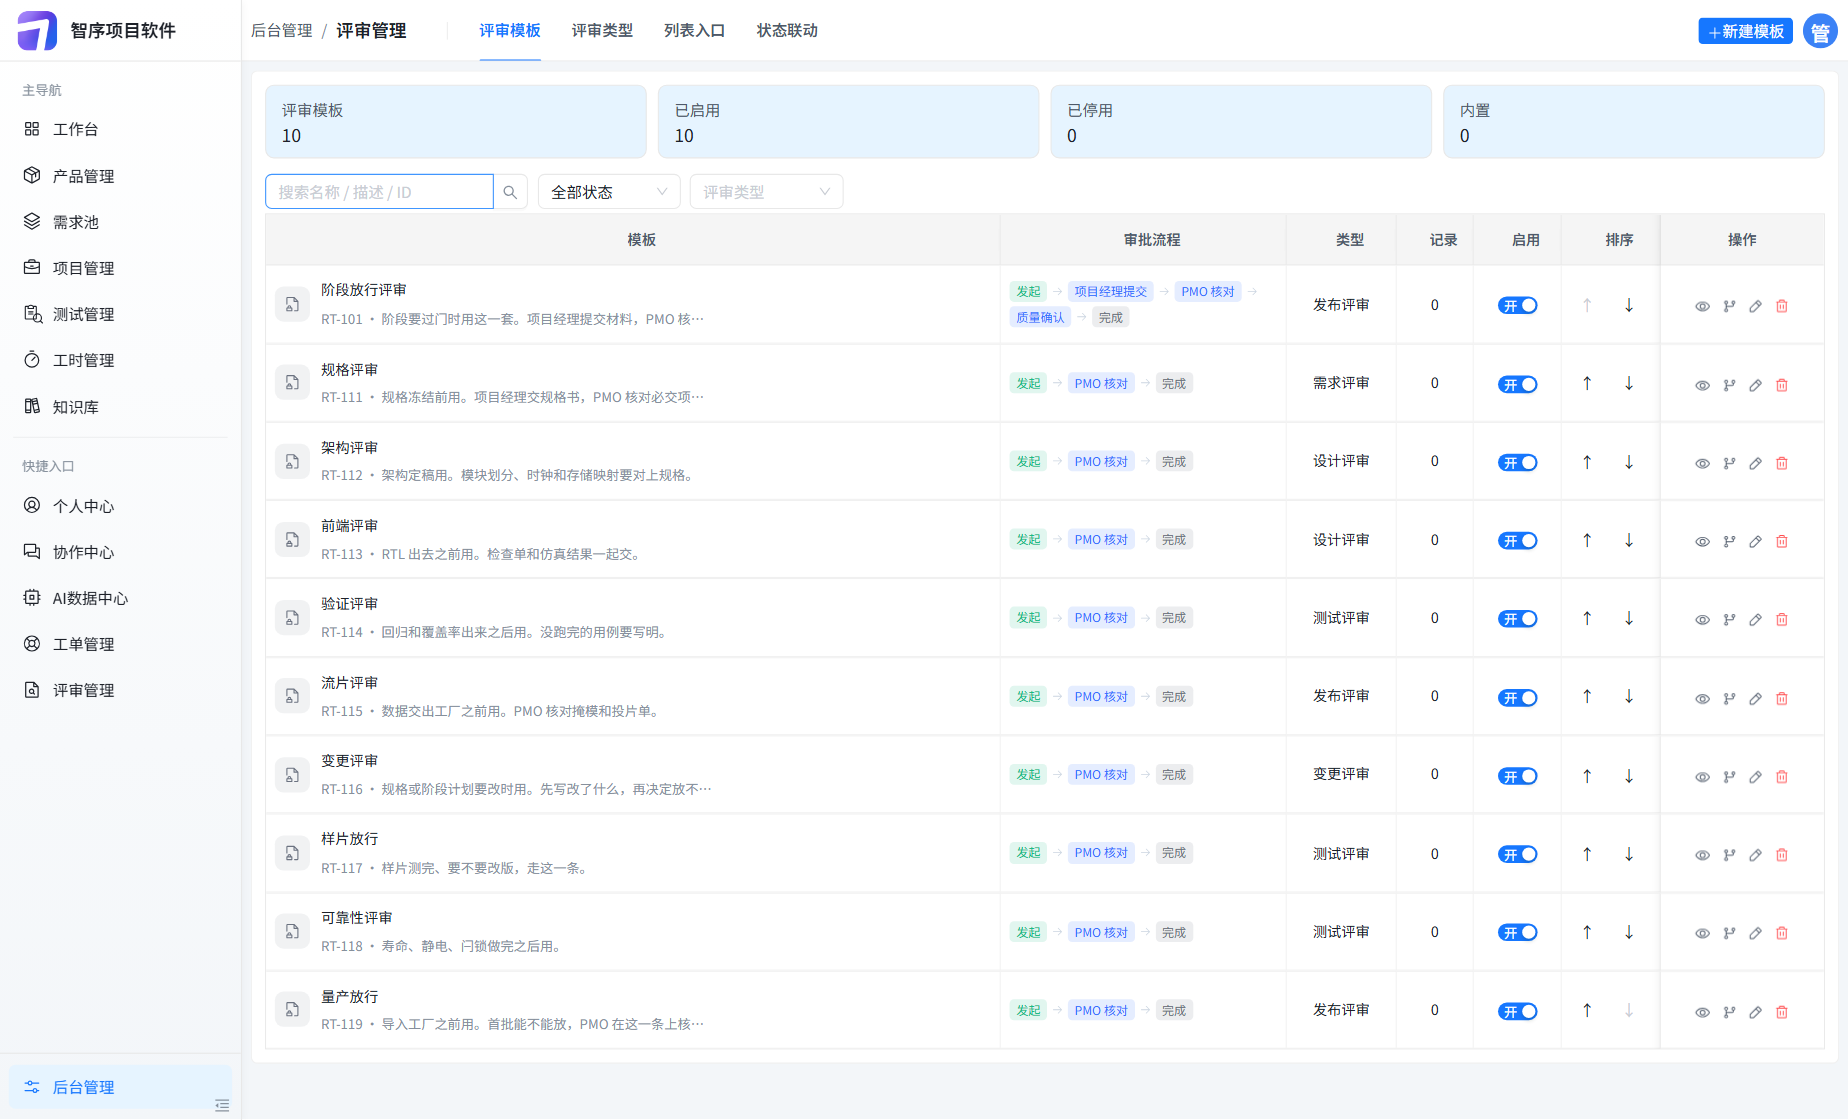Switch to the 评审类型 tab

click(602, 31)
